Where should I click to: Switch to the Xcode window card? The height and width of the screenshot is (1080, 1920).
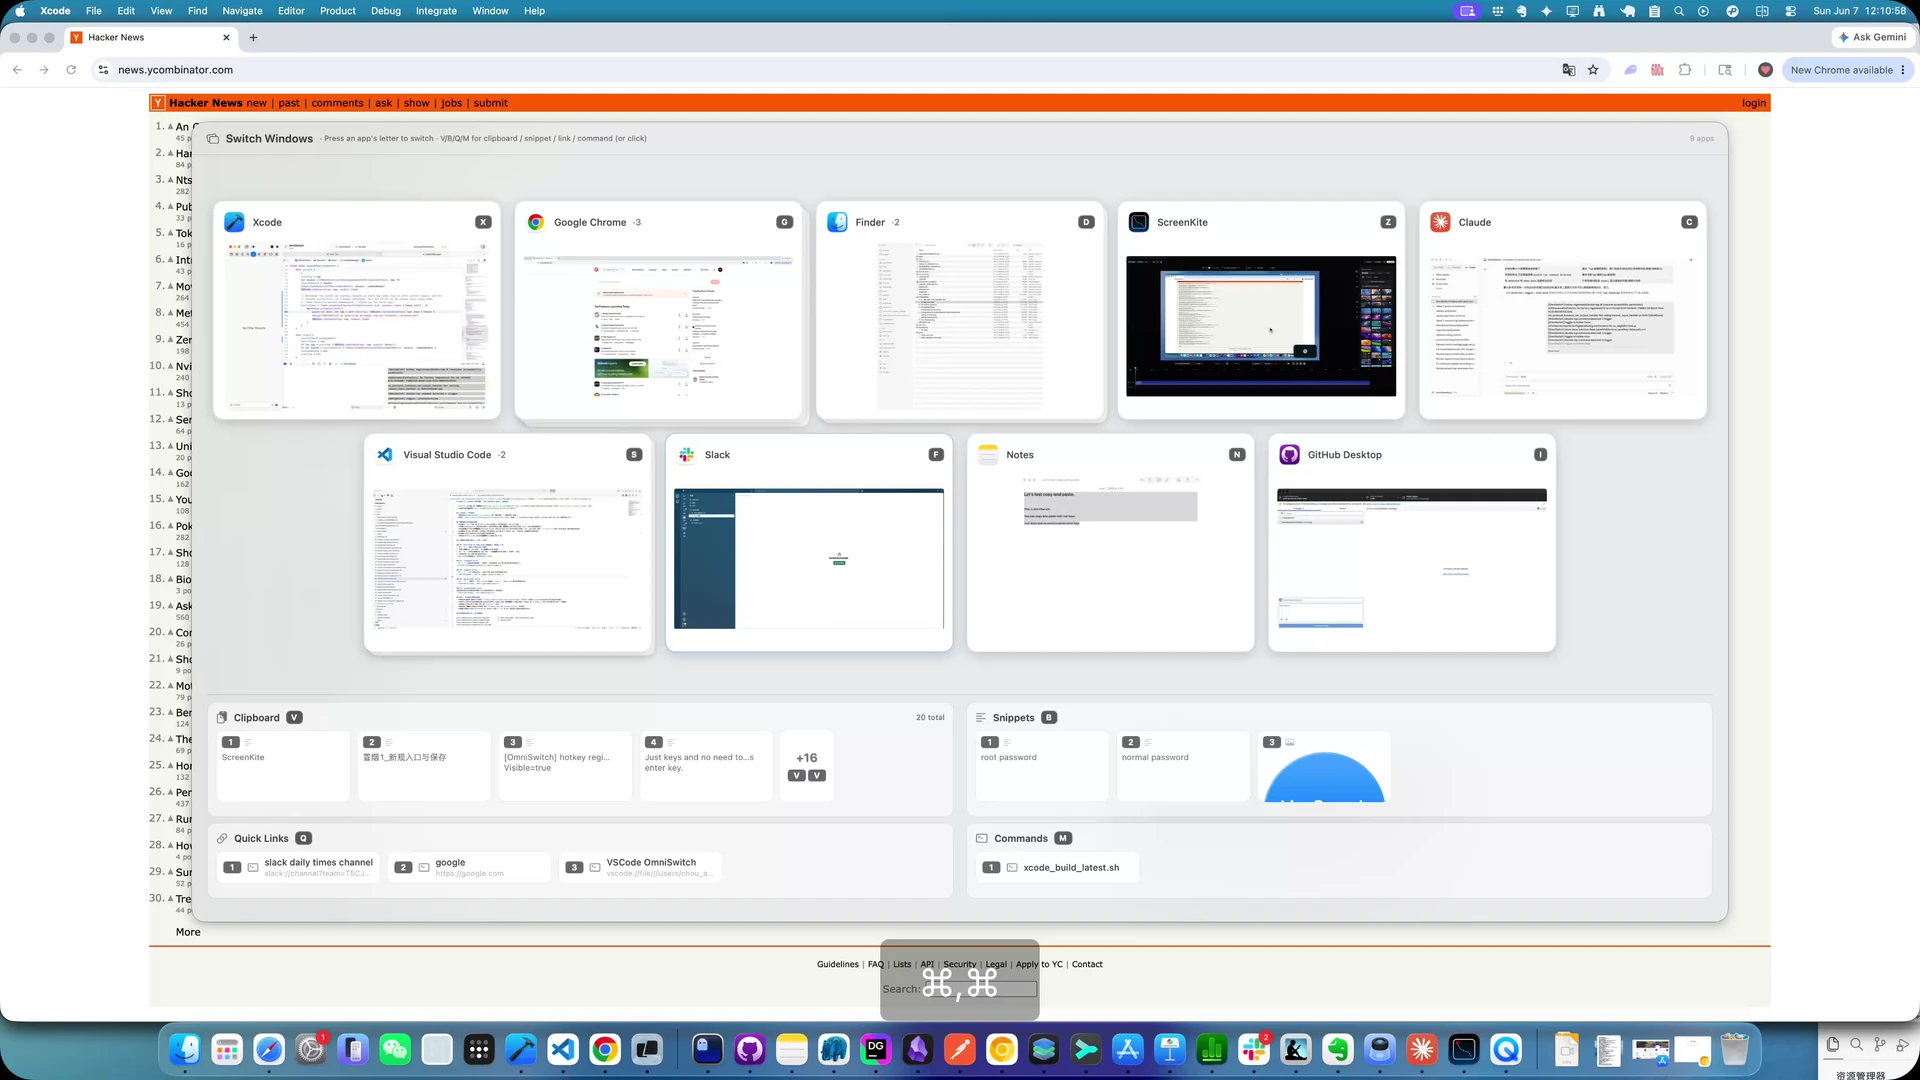[x=356, y=310]
